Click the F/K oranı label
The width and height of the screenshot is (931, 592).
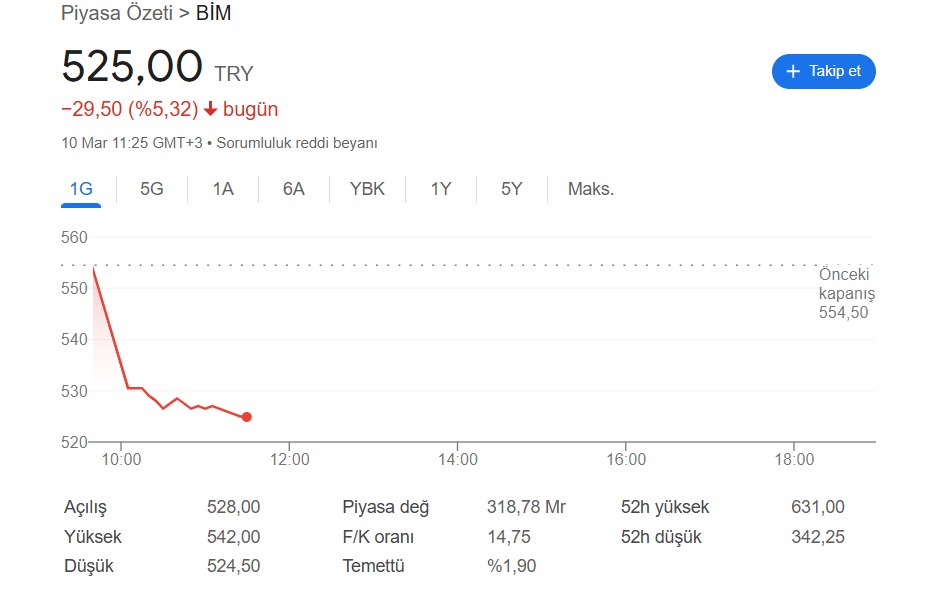[378, 537]
